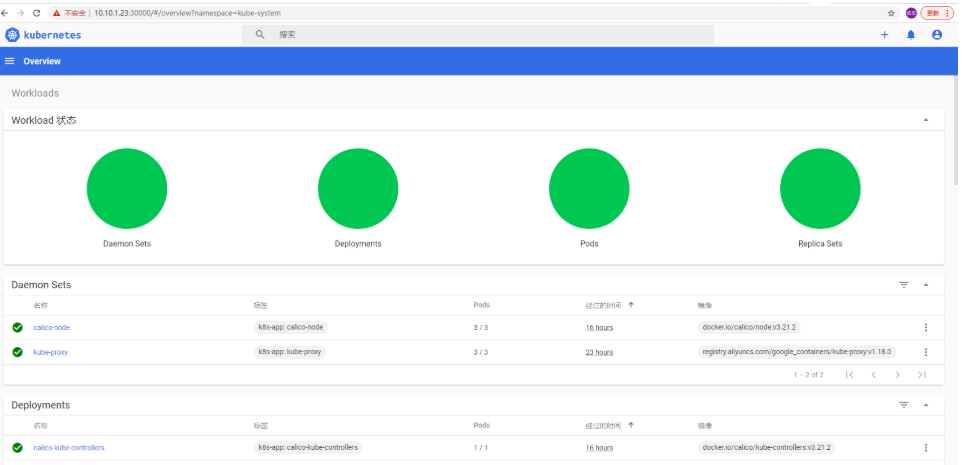Image resolution: width=964 pixels, height=465 pixels.
Task: Bookmark this page with star icon
Action: [x=891, y=13]
